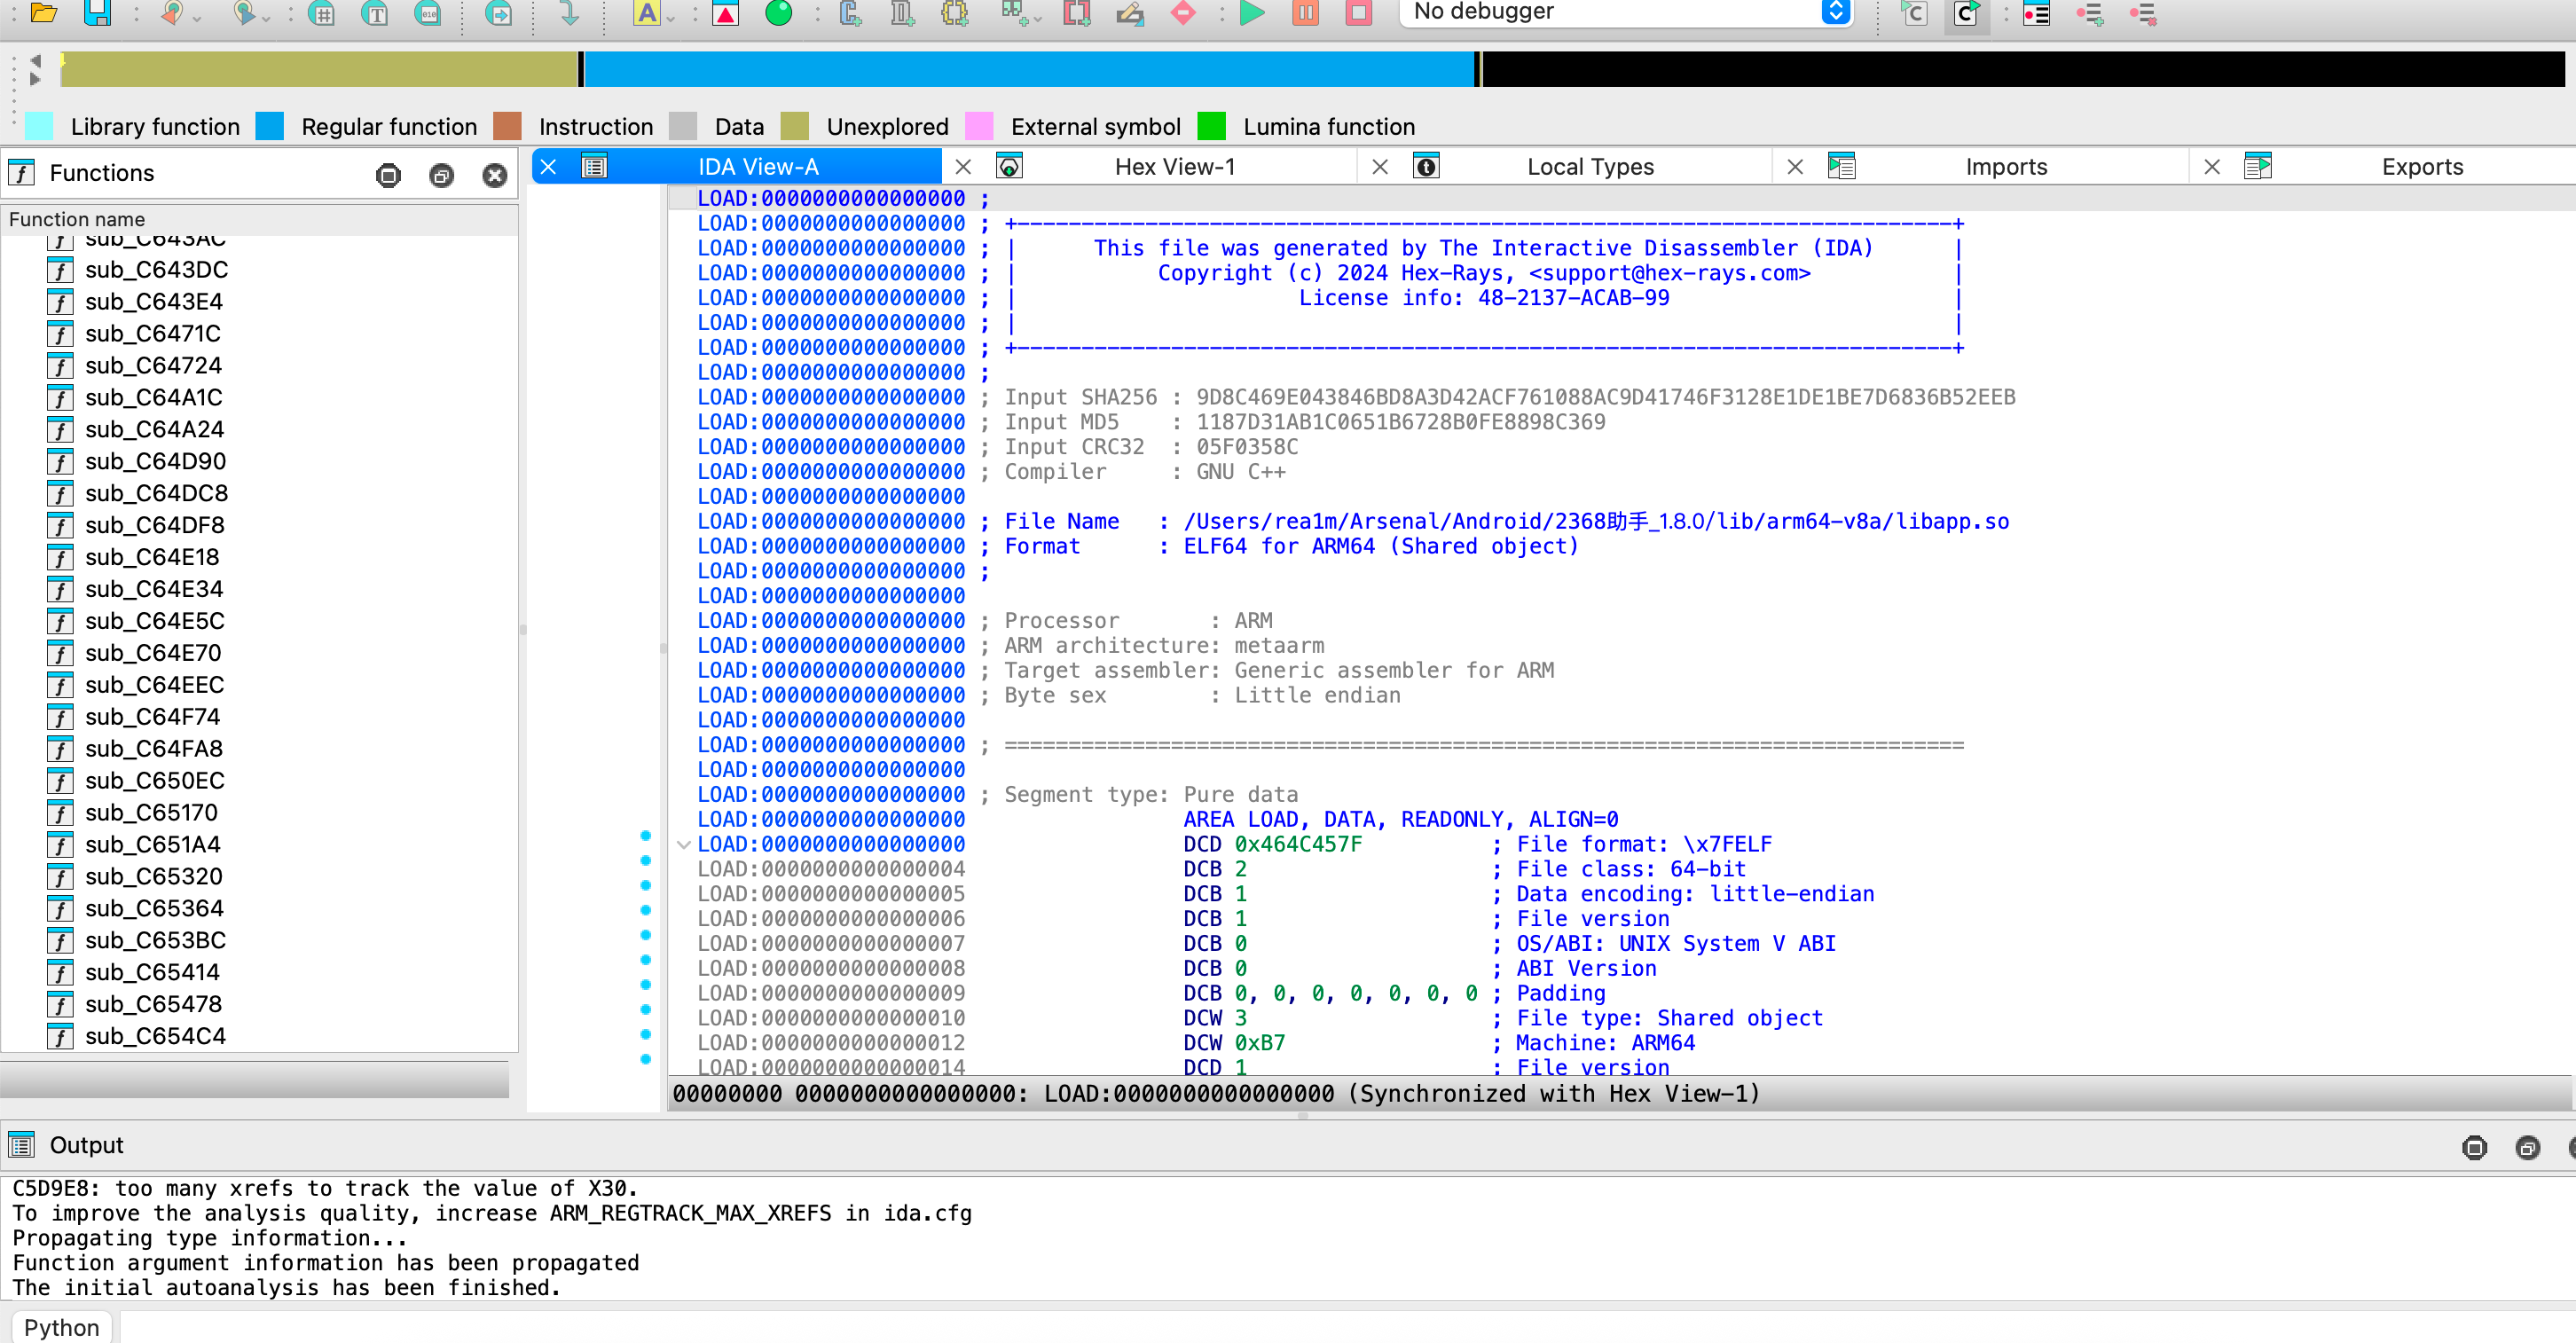Click the gray 'C' with arrow icon
This screenshot has height=1343, width=2576.
[1914, 13]
